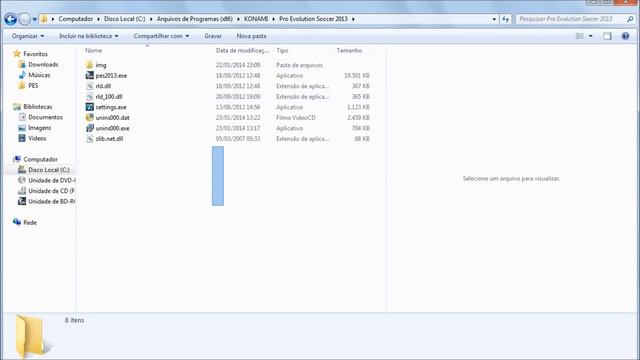640x360 pixels.
Task: Create a folder with Nova pasta
Action: coord(251,36)
